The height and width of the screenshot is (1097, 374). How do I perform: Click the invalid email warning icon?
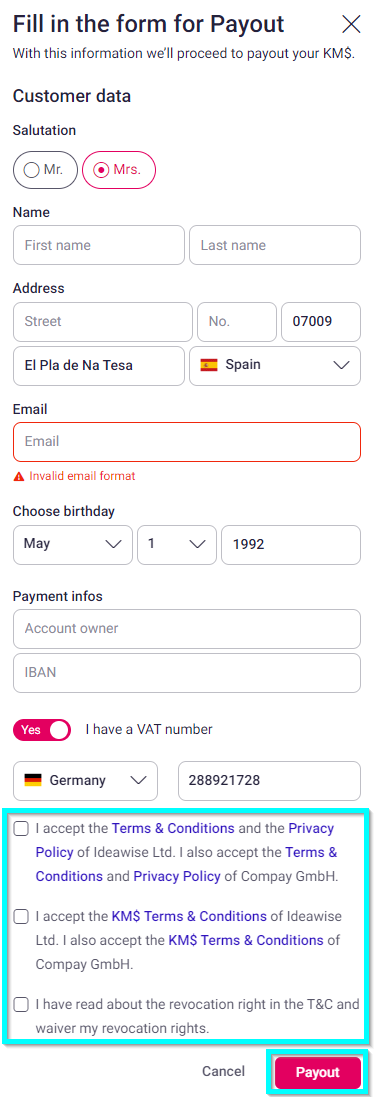click(x=19, y=476)
